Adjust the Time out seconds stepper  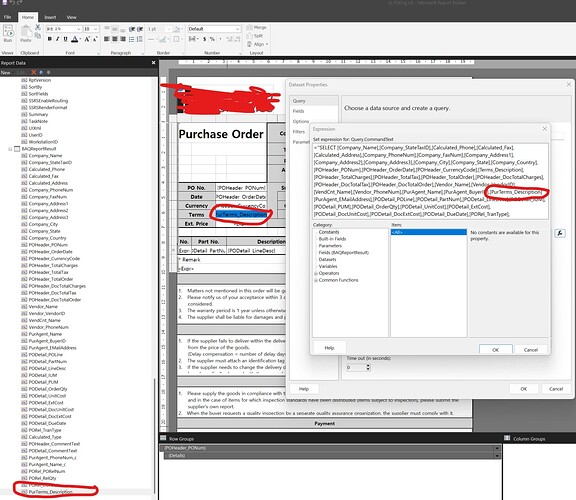click(x=368, y=367)
